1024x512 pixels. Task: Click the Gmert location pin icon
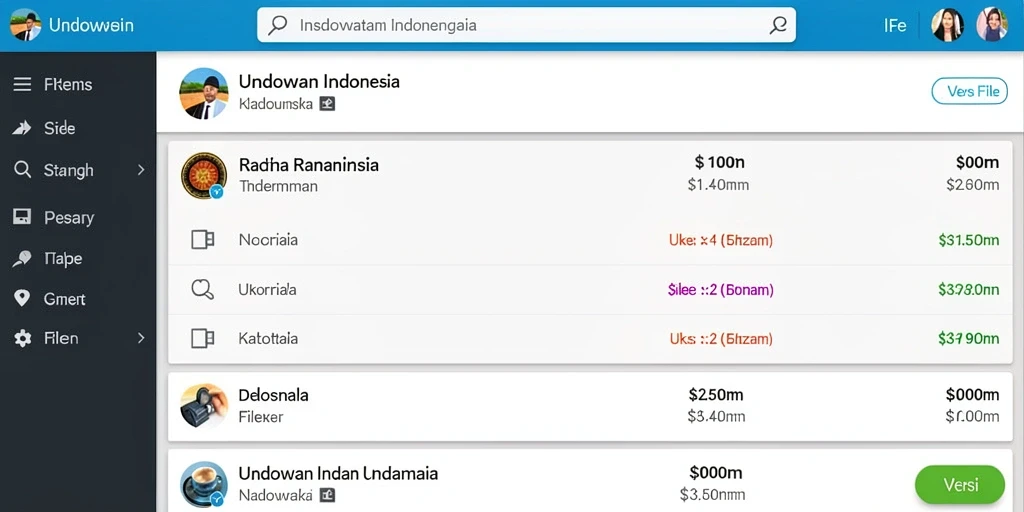[x=22, y=298]
